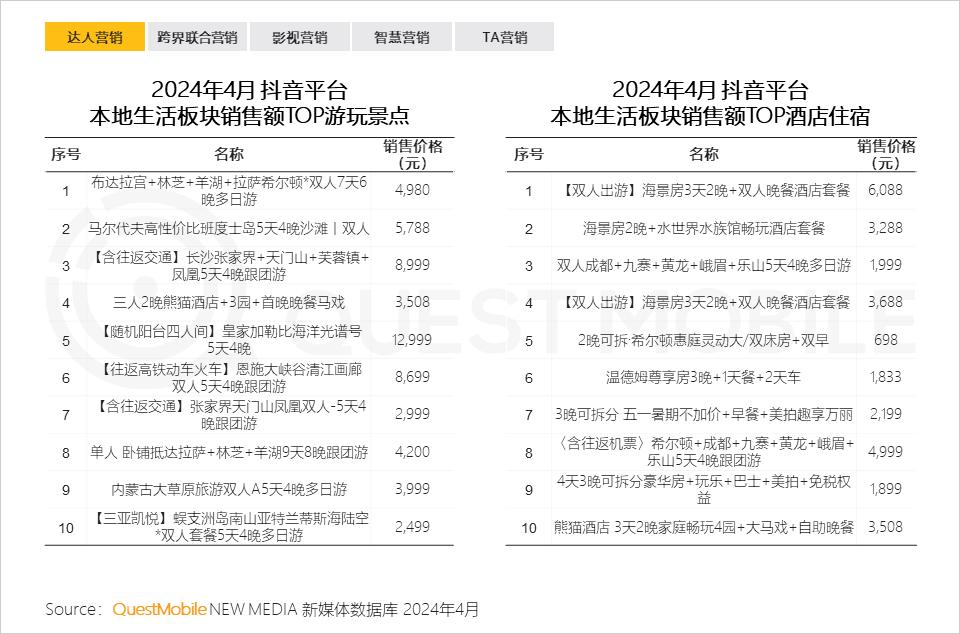Click the 张家界天门山凤凰双人 row name
Viewport: 960px width, 634px height.
point(229,415)
